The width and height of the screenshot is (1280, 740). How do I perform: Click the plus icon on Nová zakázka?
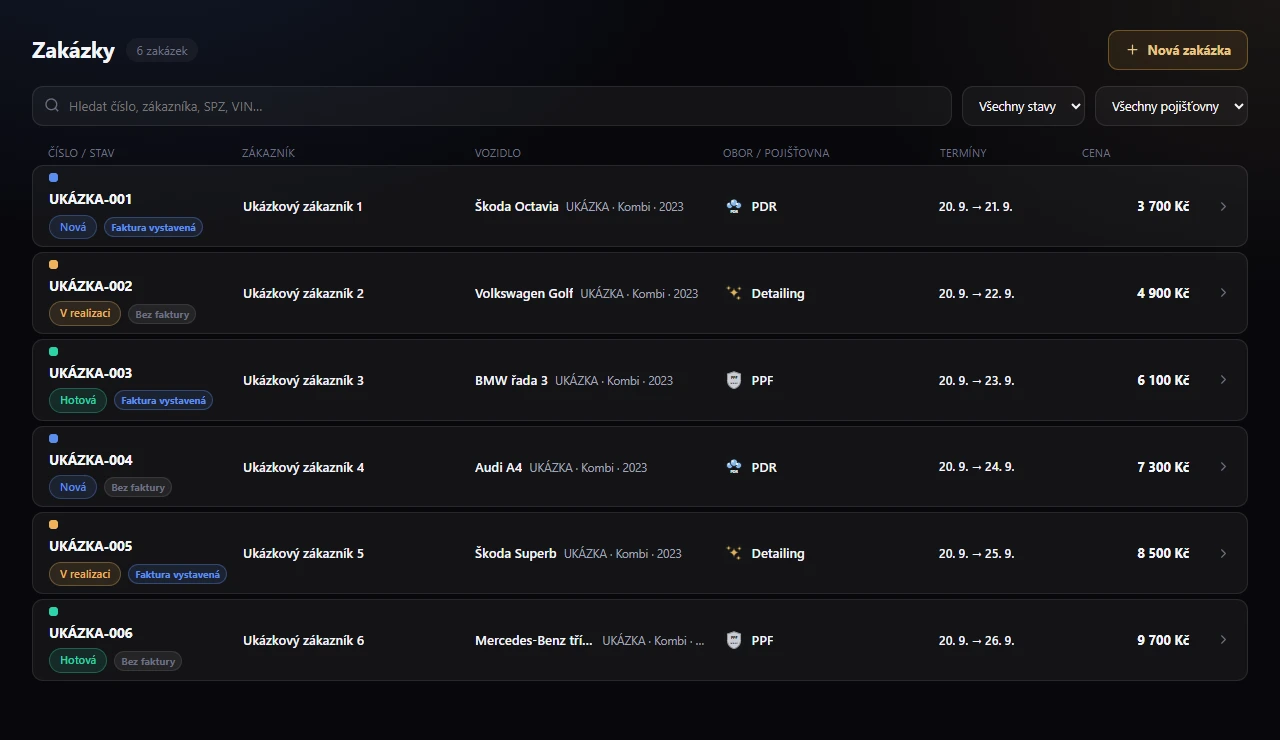pyautogui.click(x=1132, y=50)
